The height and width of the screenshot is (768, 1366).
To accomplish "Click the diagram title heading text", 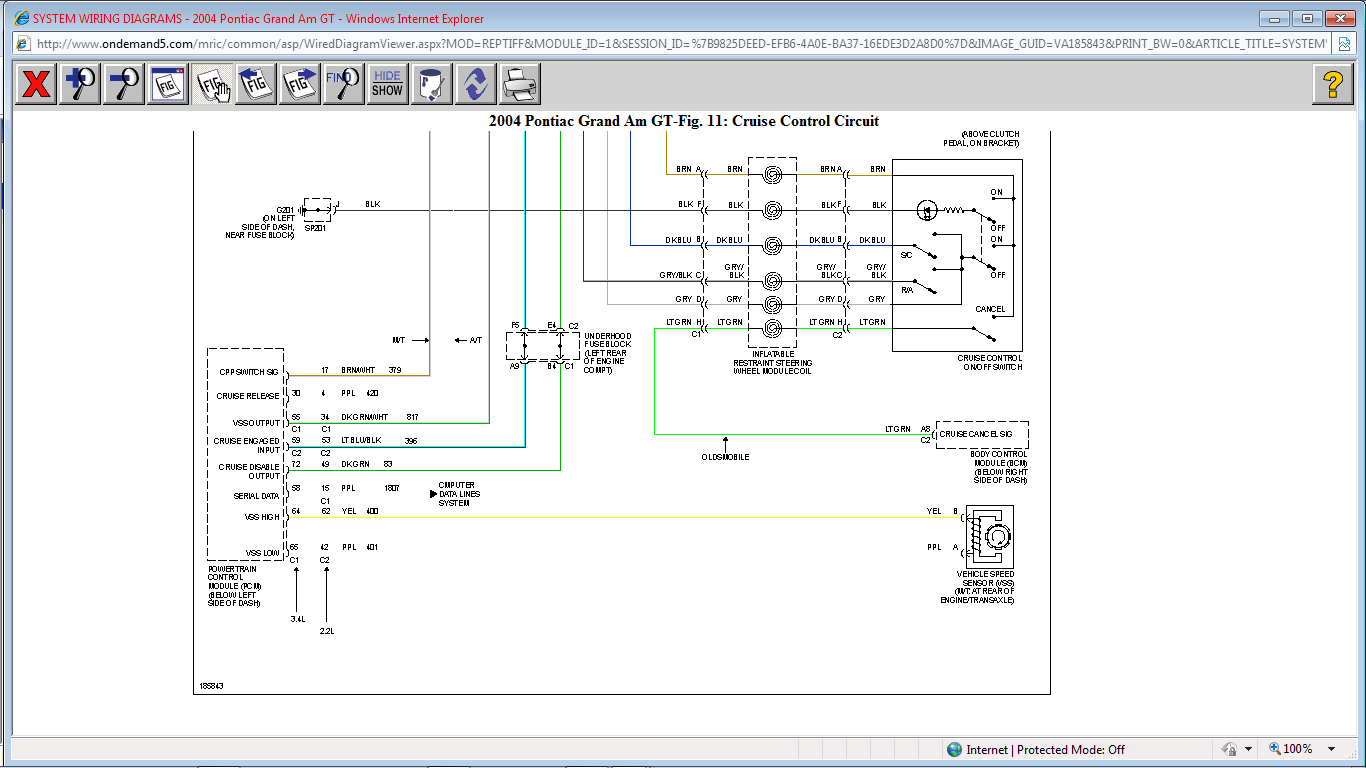I will tap(683, 121).
